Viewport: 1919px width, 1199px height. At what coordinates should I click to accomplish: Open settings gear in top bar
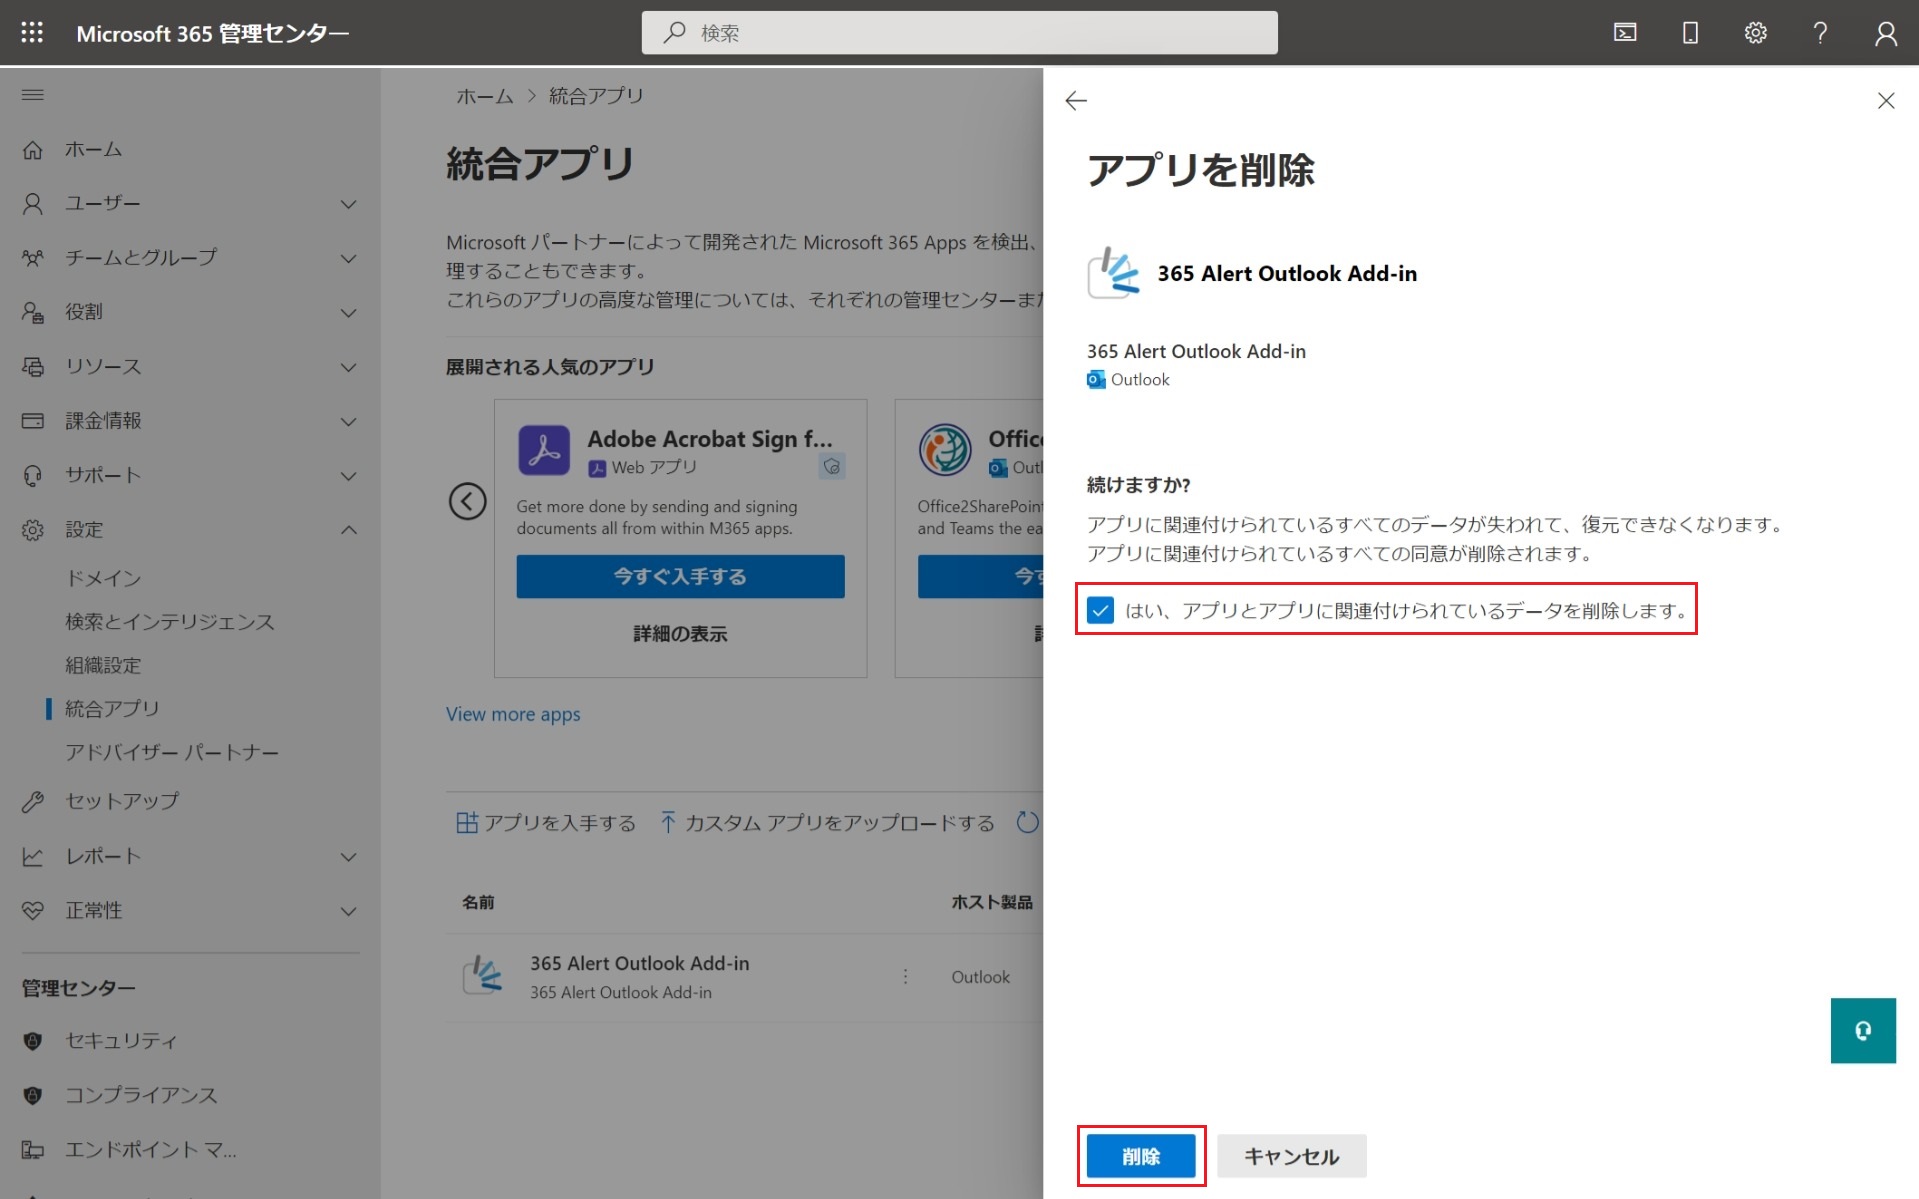[1755, 33]
